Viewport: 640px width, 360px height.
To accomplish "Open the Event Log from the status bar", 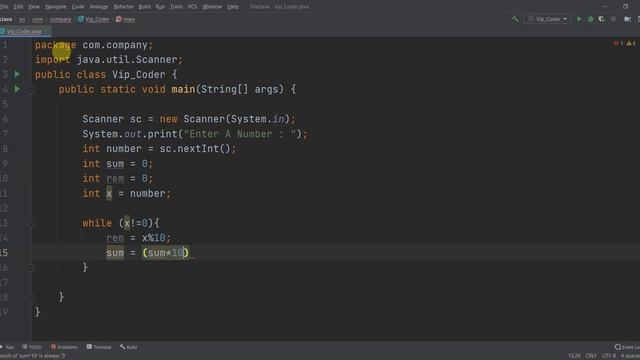I will tap(627, 347).
